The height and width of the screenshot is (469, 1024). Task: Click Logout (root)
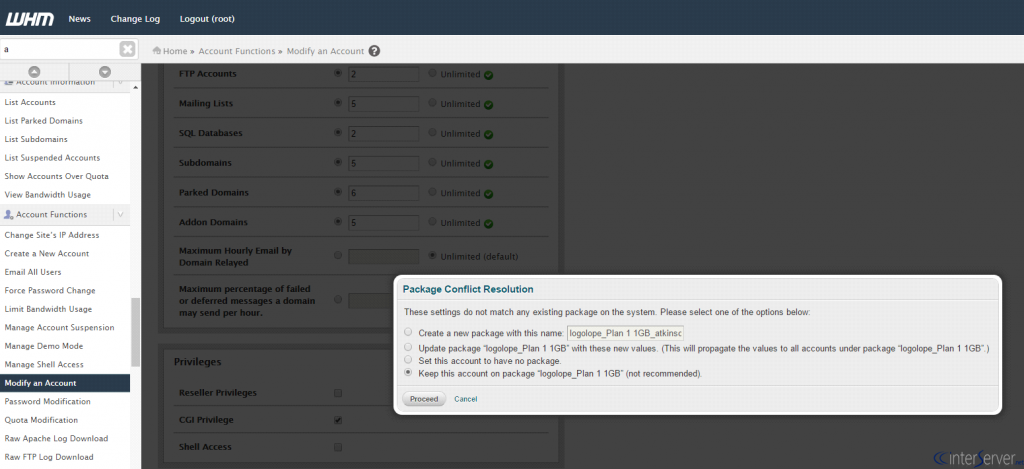(x=207, y=19)
